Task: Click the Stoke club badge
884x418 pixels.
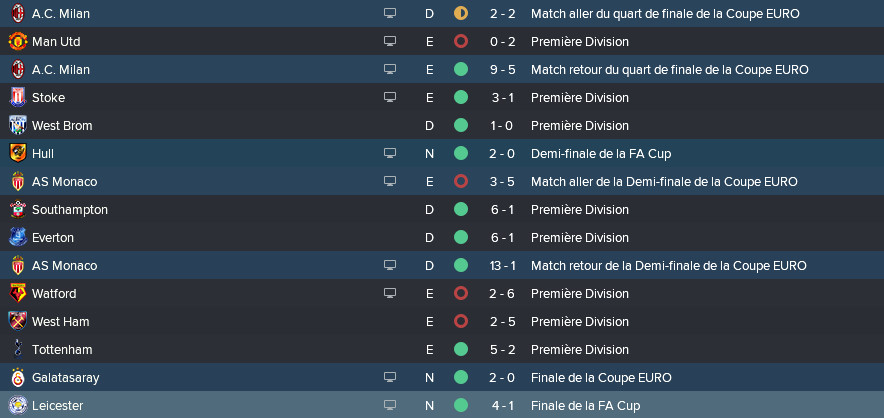Action: coord(18,98)
